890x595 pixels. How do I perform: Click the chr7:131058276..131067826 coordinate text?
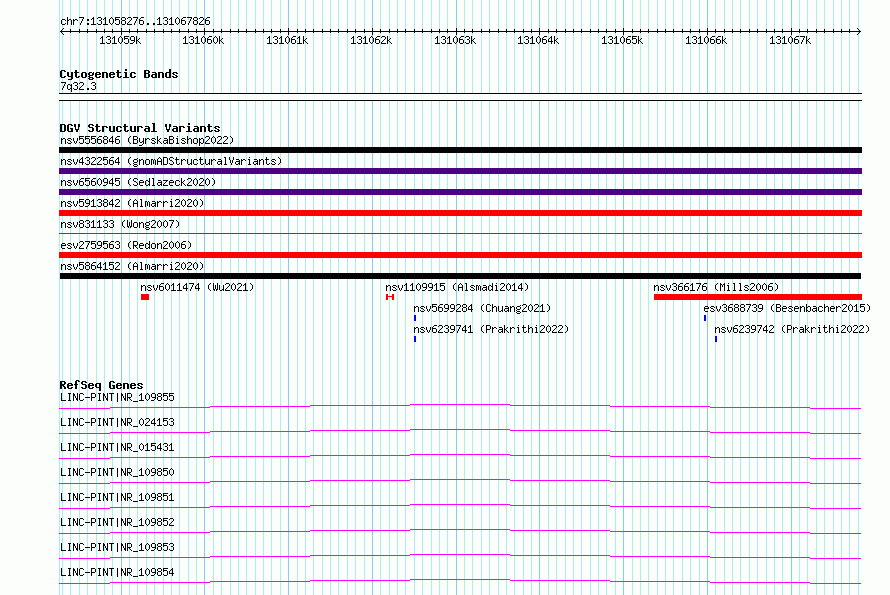135,21
